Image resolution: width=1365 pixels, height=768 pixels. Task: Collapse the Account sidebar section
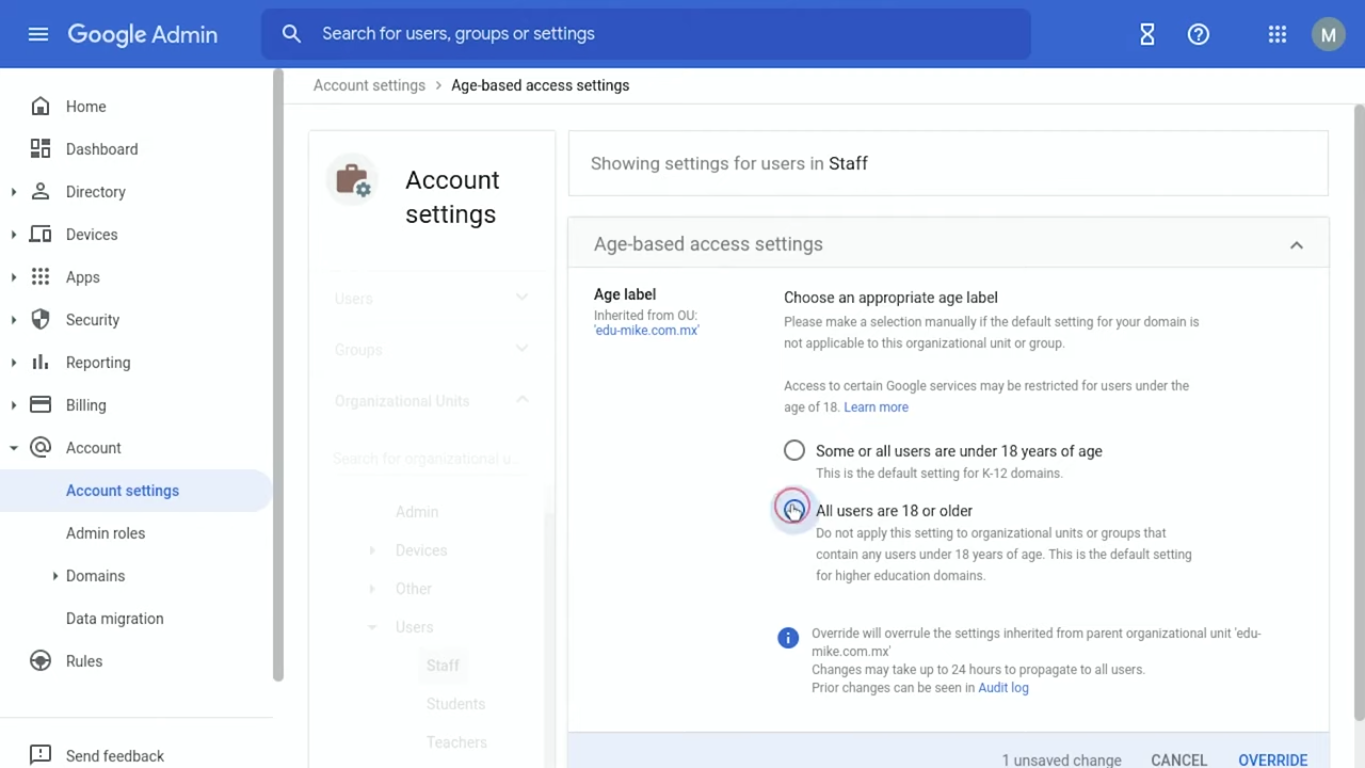[13, 448]
